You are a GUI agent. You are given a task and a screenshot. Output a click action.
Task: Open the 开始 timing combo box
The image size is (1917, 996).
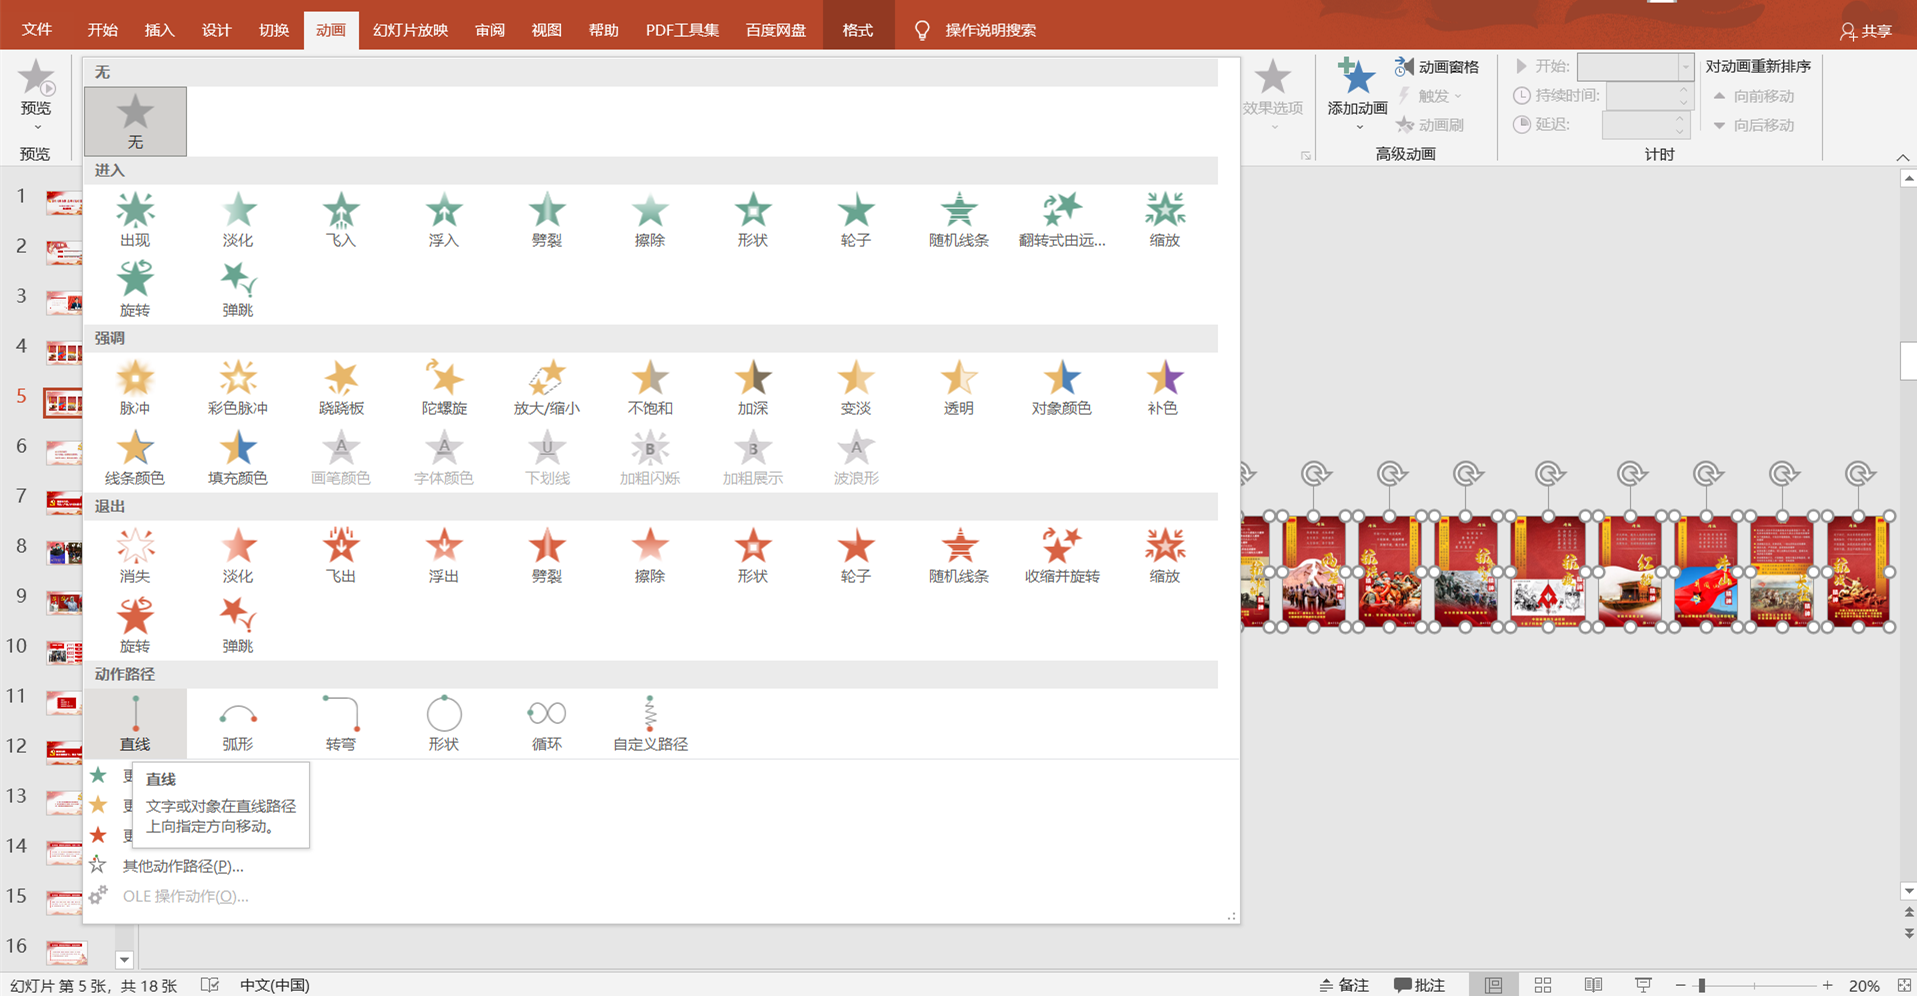point(1635,66)
